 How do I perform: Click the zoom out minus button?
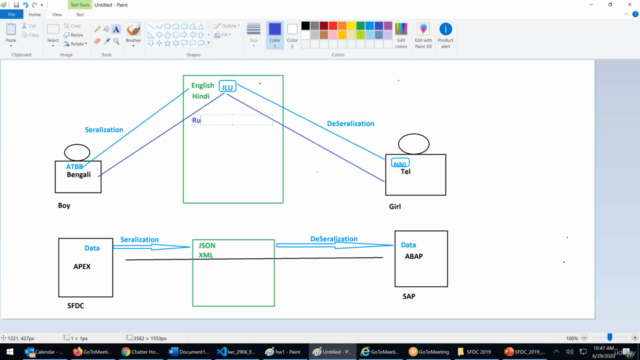click(x=584, y=338)
